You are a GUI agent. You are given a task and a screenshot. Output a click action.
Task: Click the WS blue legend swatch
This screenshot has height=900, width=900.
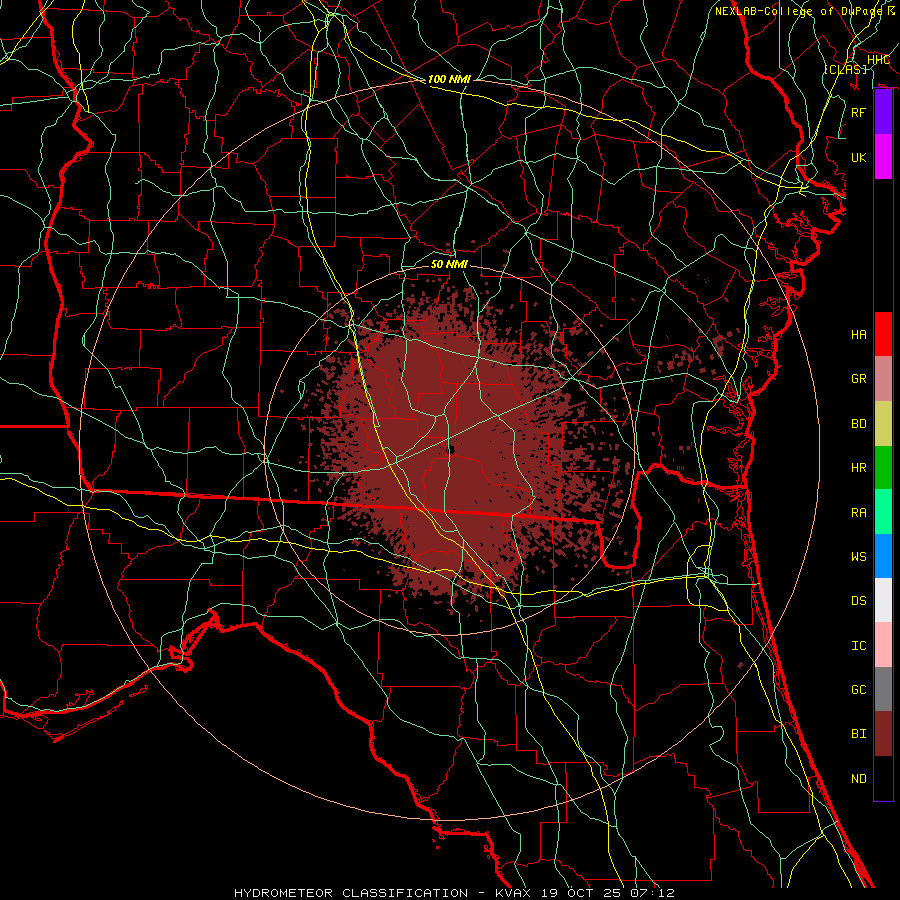[883, 556]
